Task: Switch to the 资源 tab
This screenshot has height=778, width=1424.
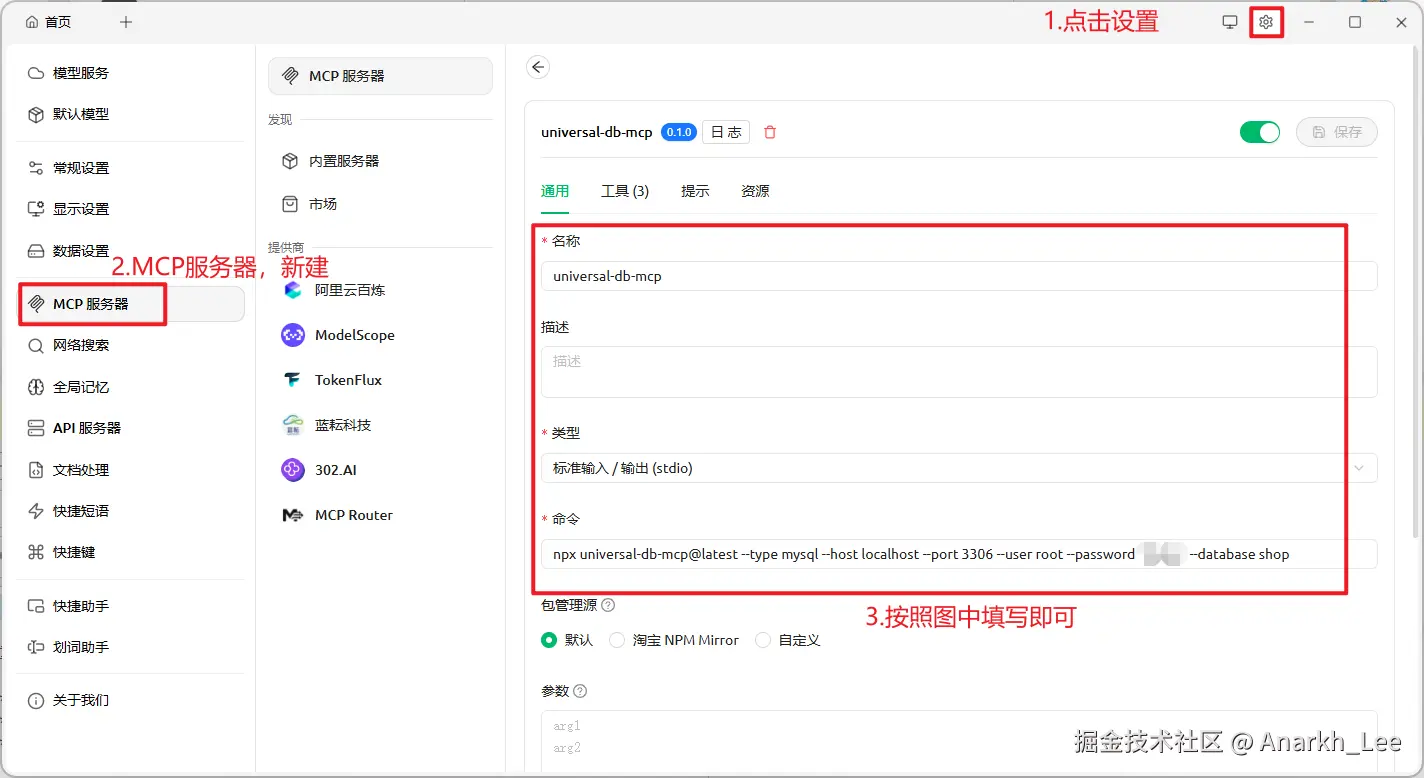Action: [755, 191]
